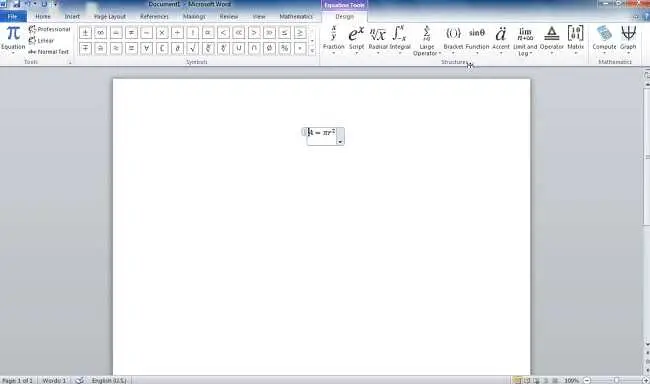Insert the multiplication sign symbol
650x384 pixels.
pyautogui.click(x=162, y=33)
